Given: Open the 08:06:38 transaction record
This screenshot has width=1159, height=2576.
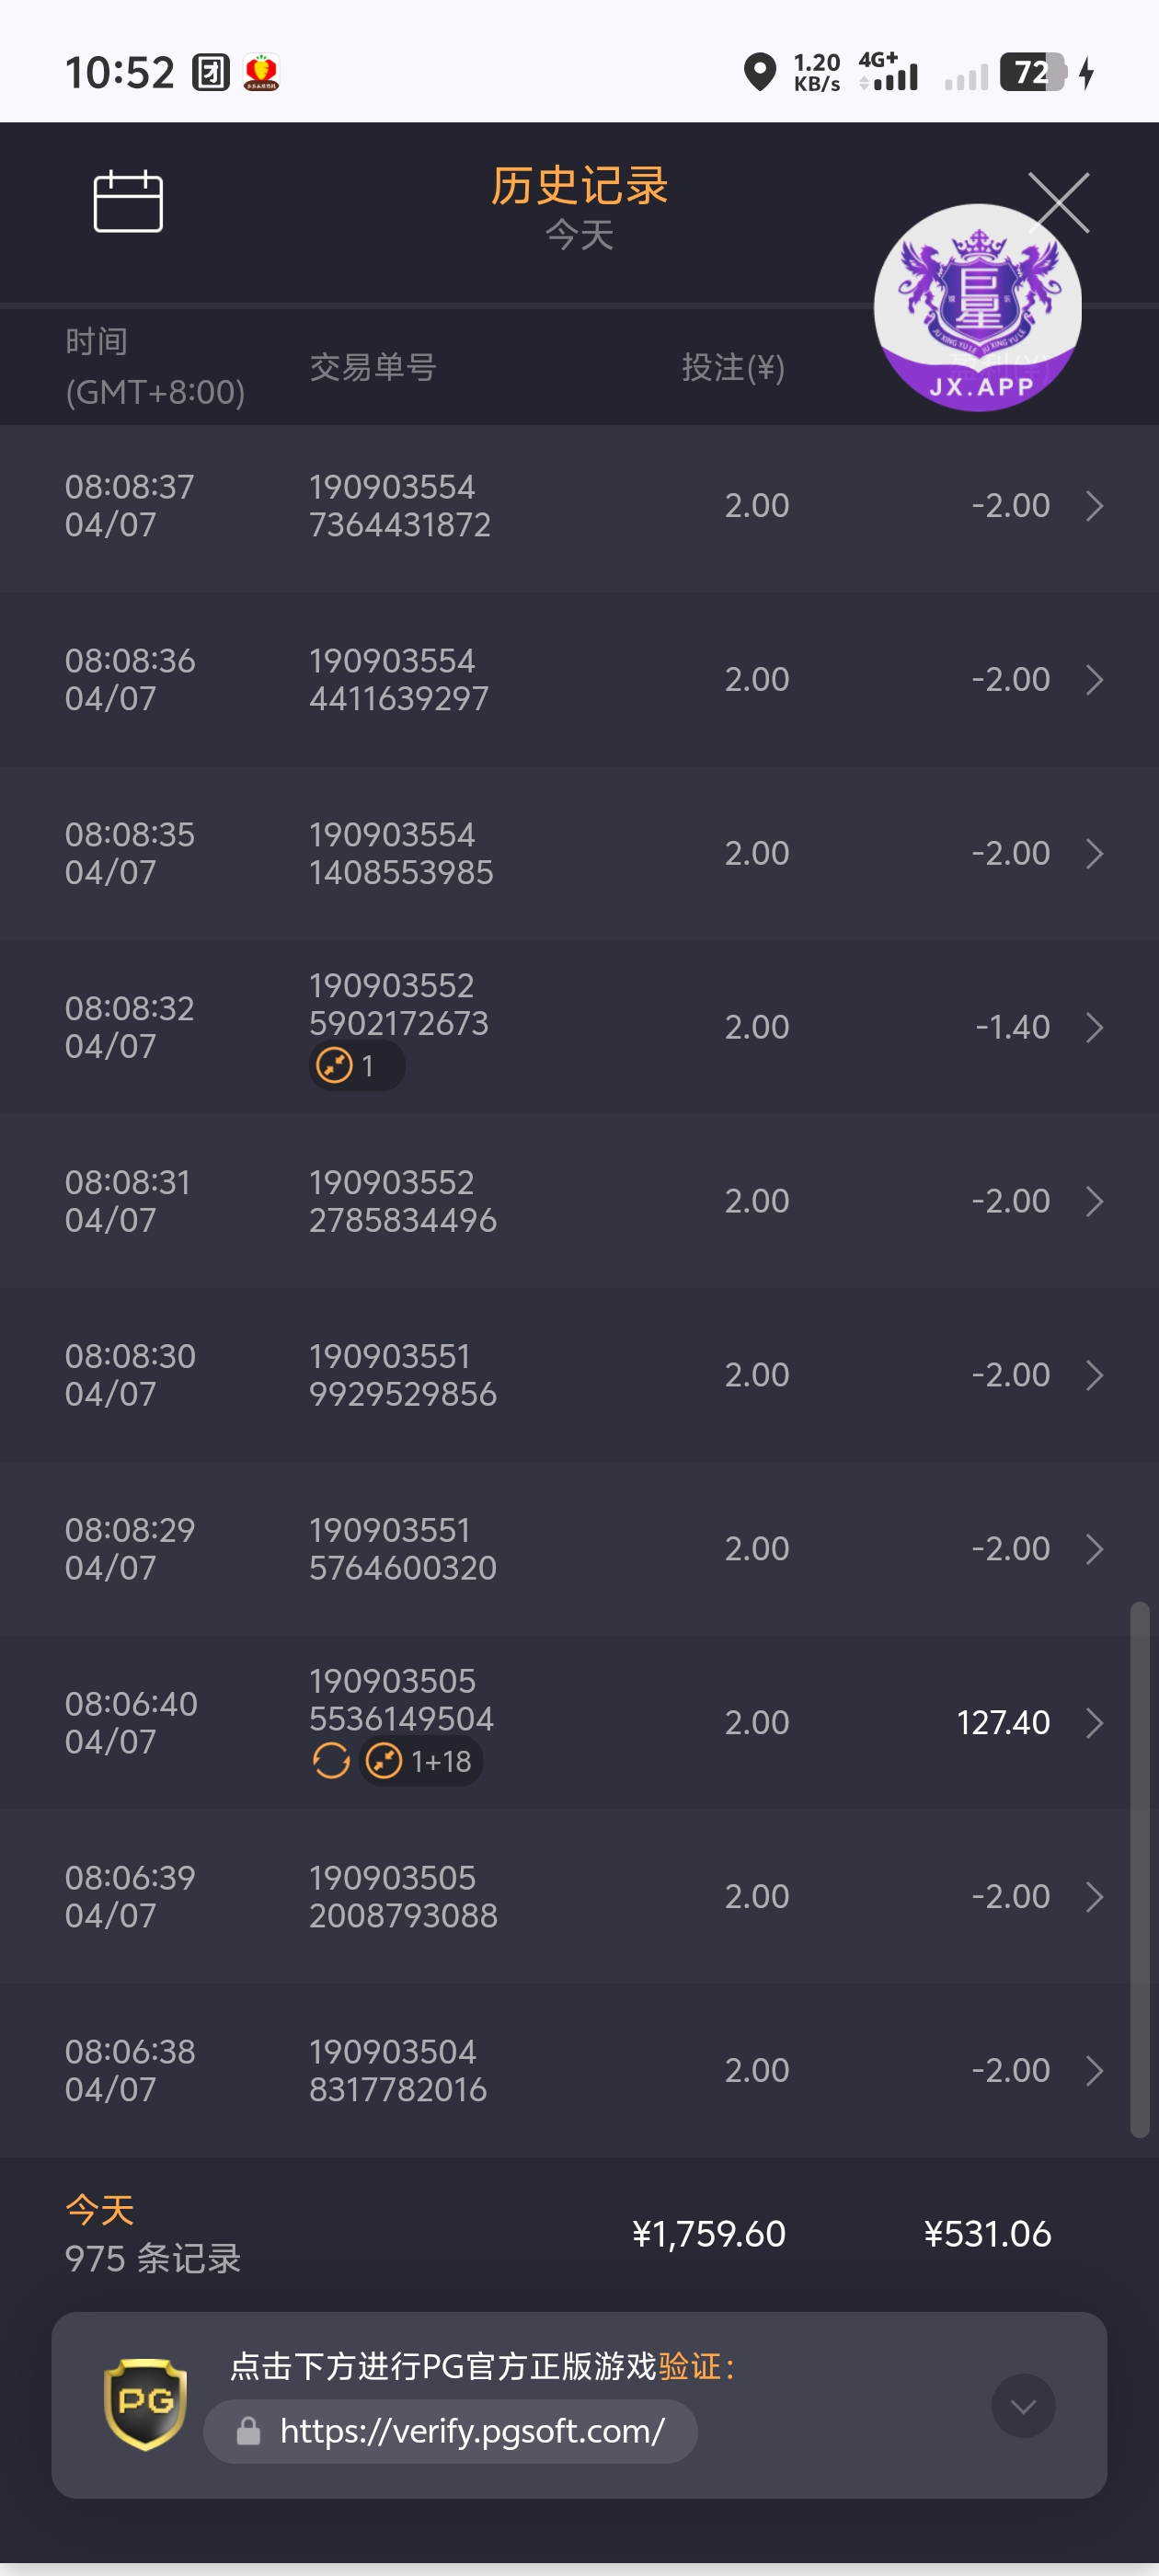Looking at the screenshot, I should [x=579, y=2070].
